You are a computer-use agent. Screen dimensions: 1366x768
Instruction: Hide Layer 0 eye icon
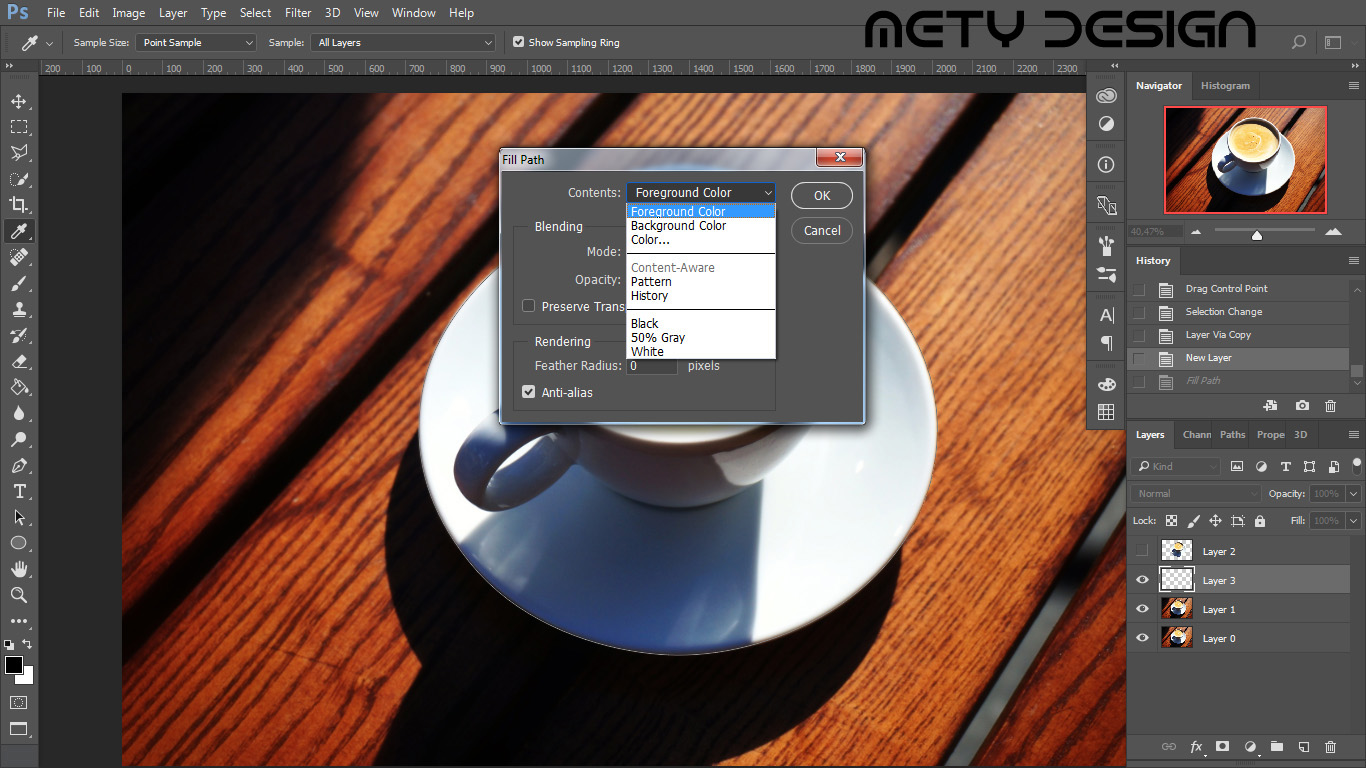point(1142,638)
